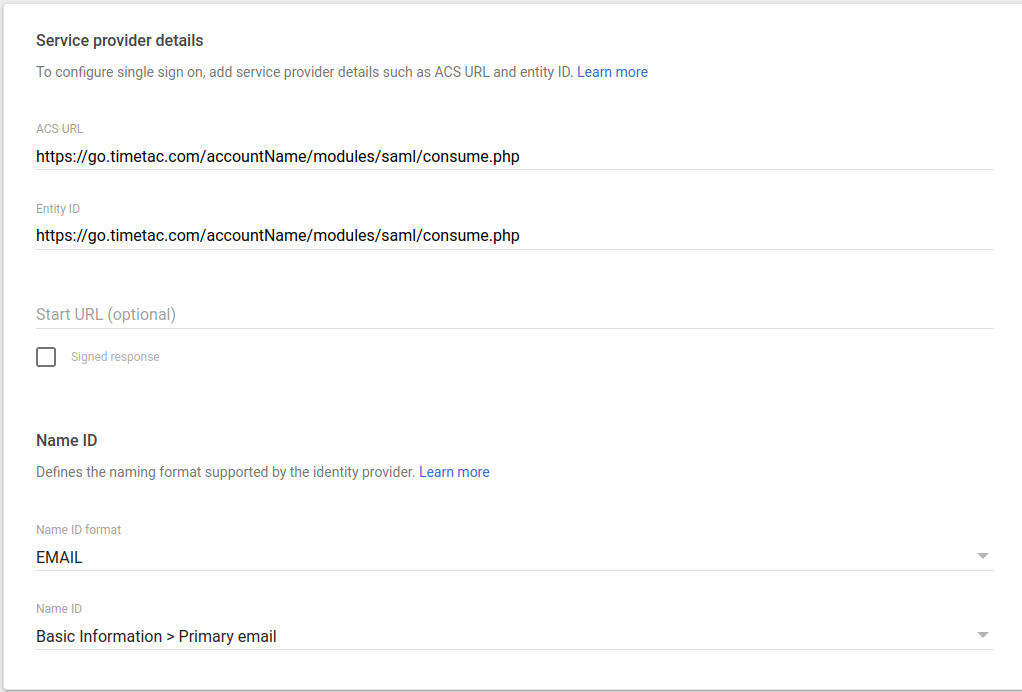The height and width of the screenshot is (692, 1022).
Task: Expand the Primary email dropdown arrow
Action: [982, 635]
